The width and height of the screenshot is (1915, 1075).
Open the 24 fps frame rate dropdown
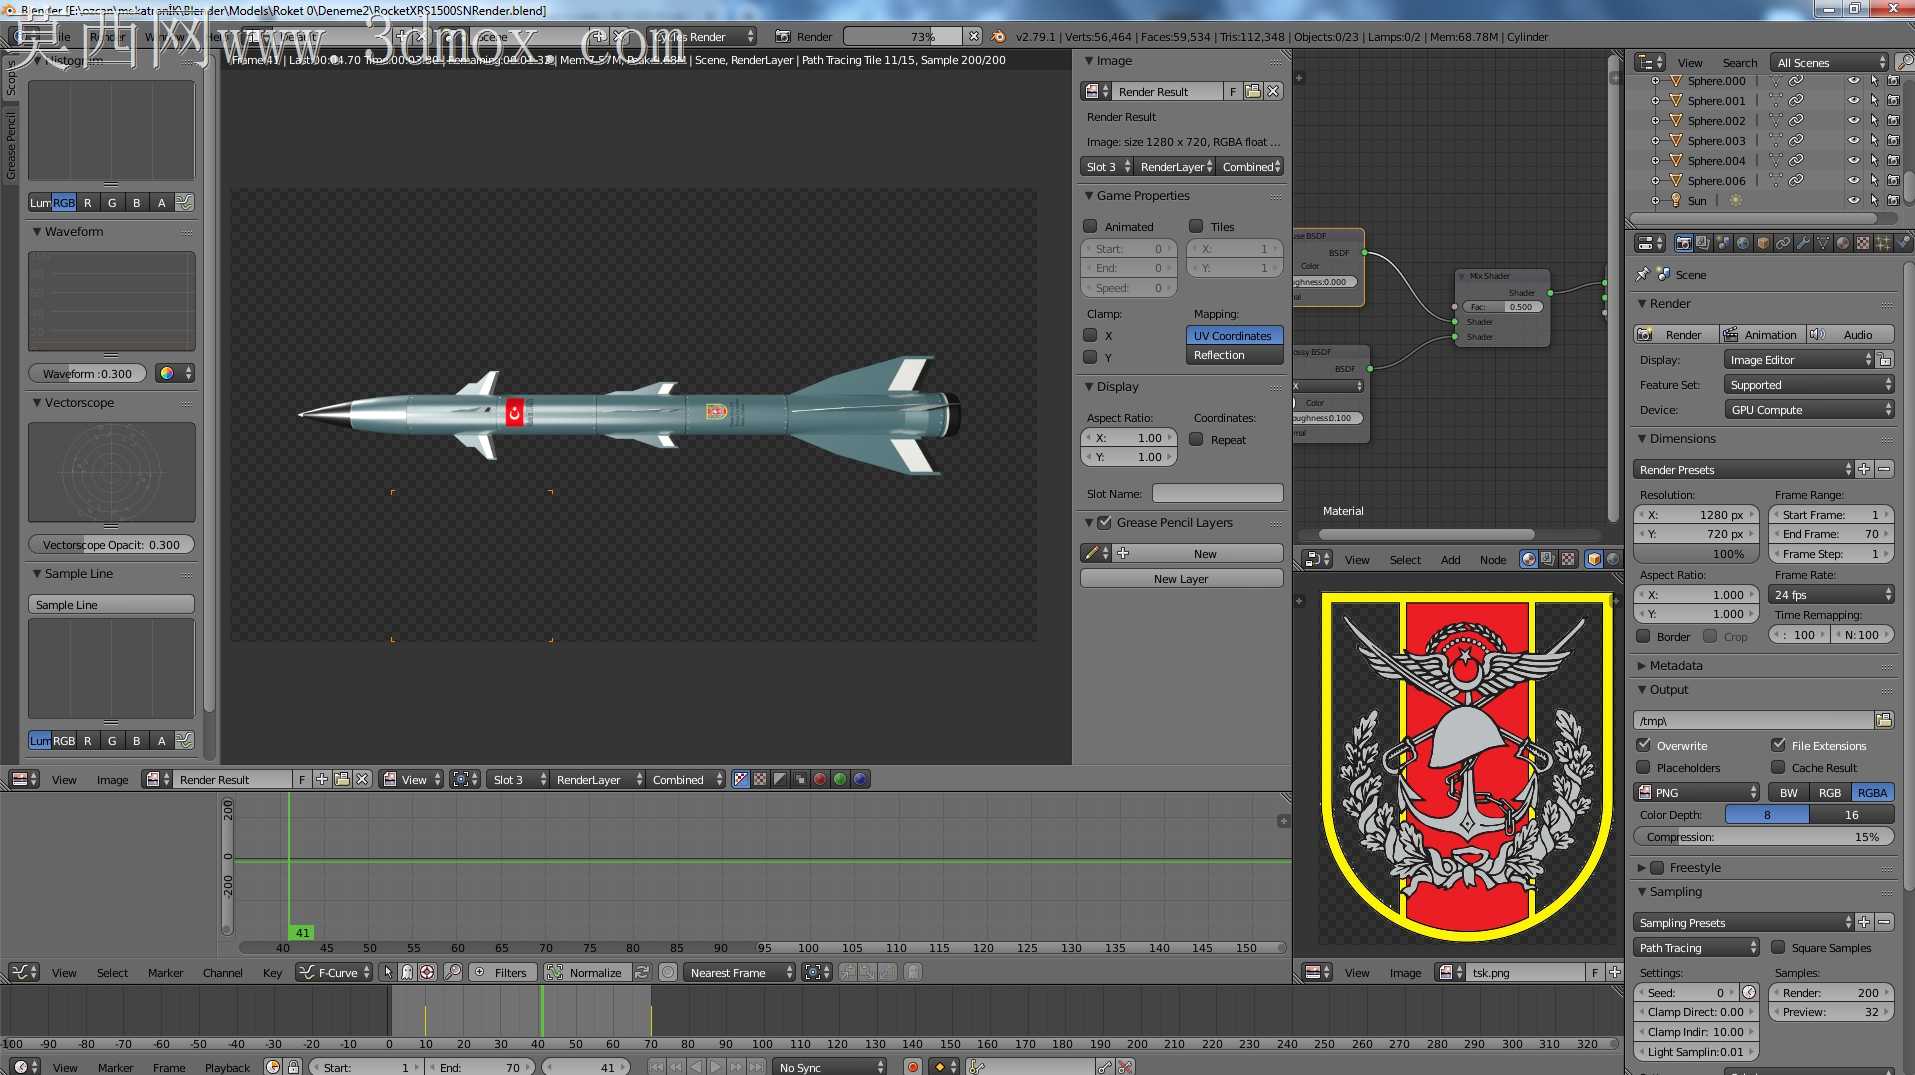pos(1832,595)
